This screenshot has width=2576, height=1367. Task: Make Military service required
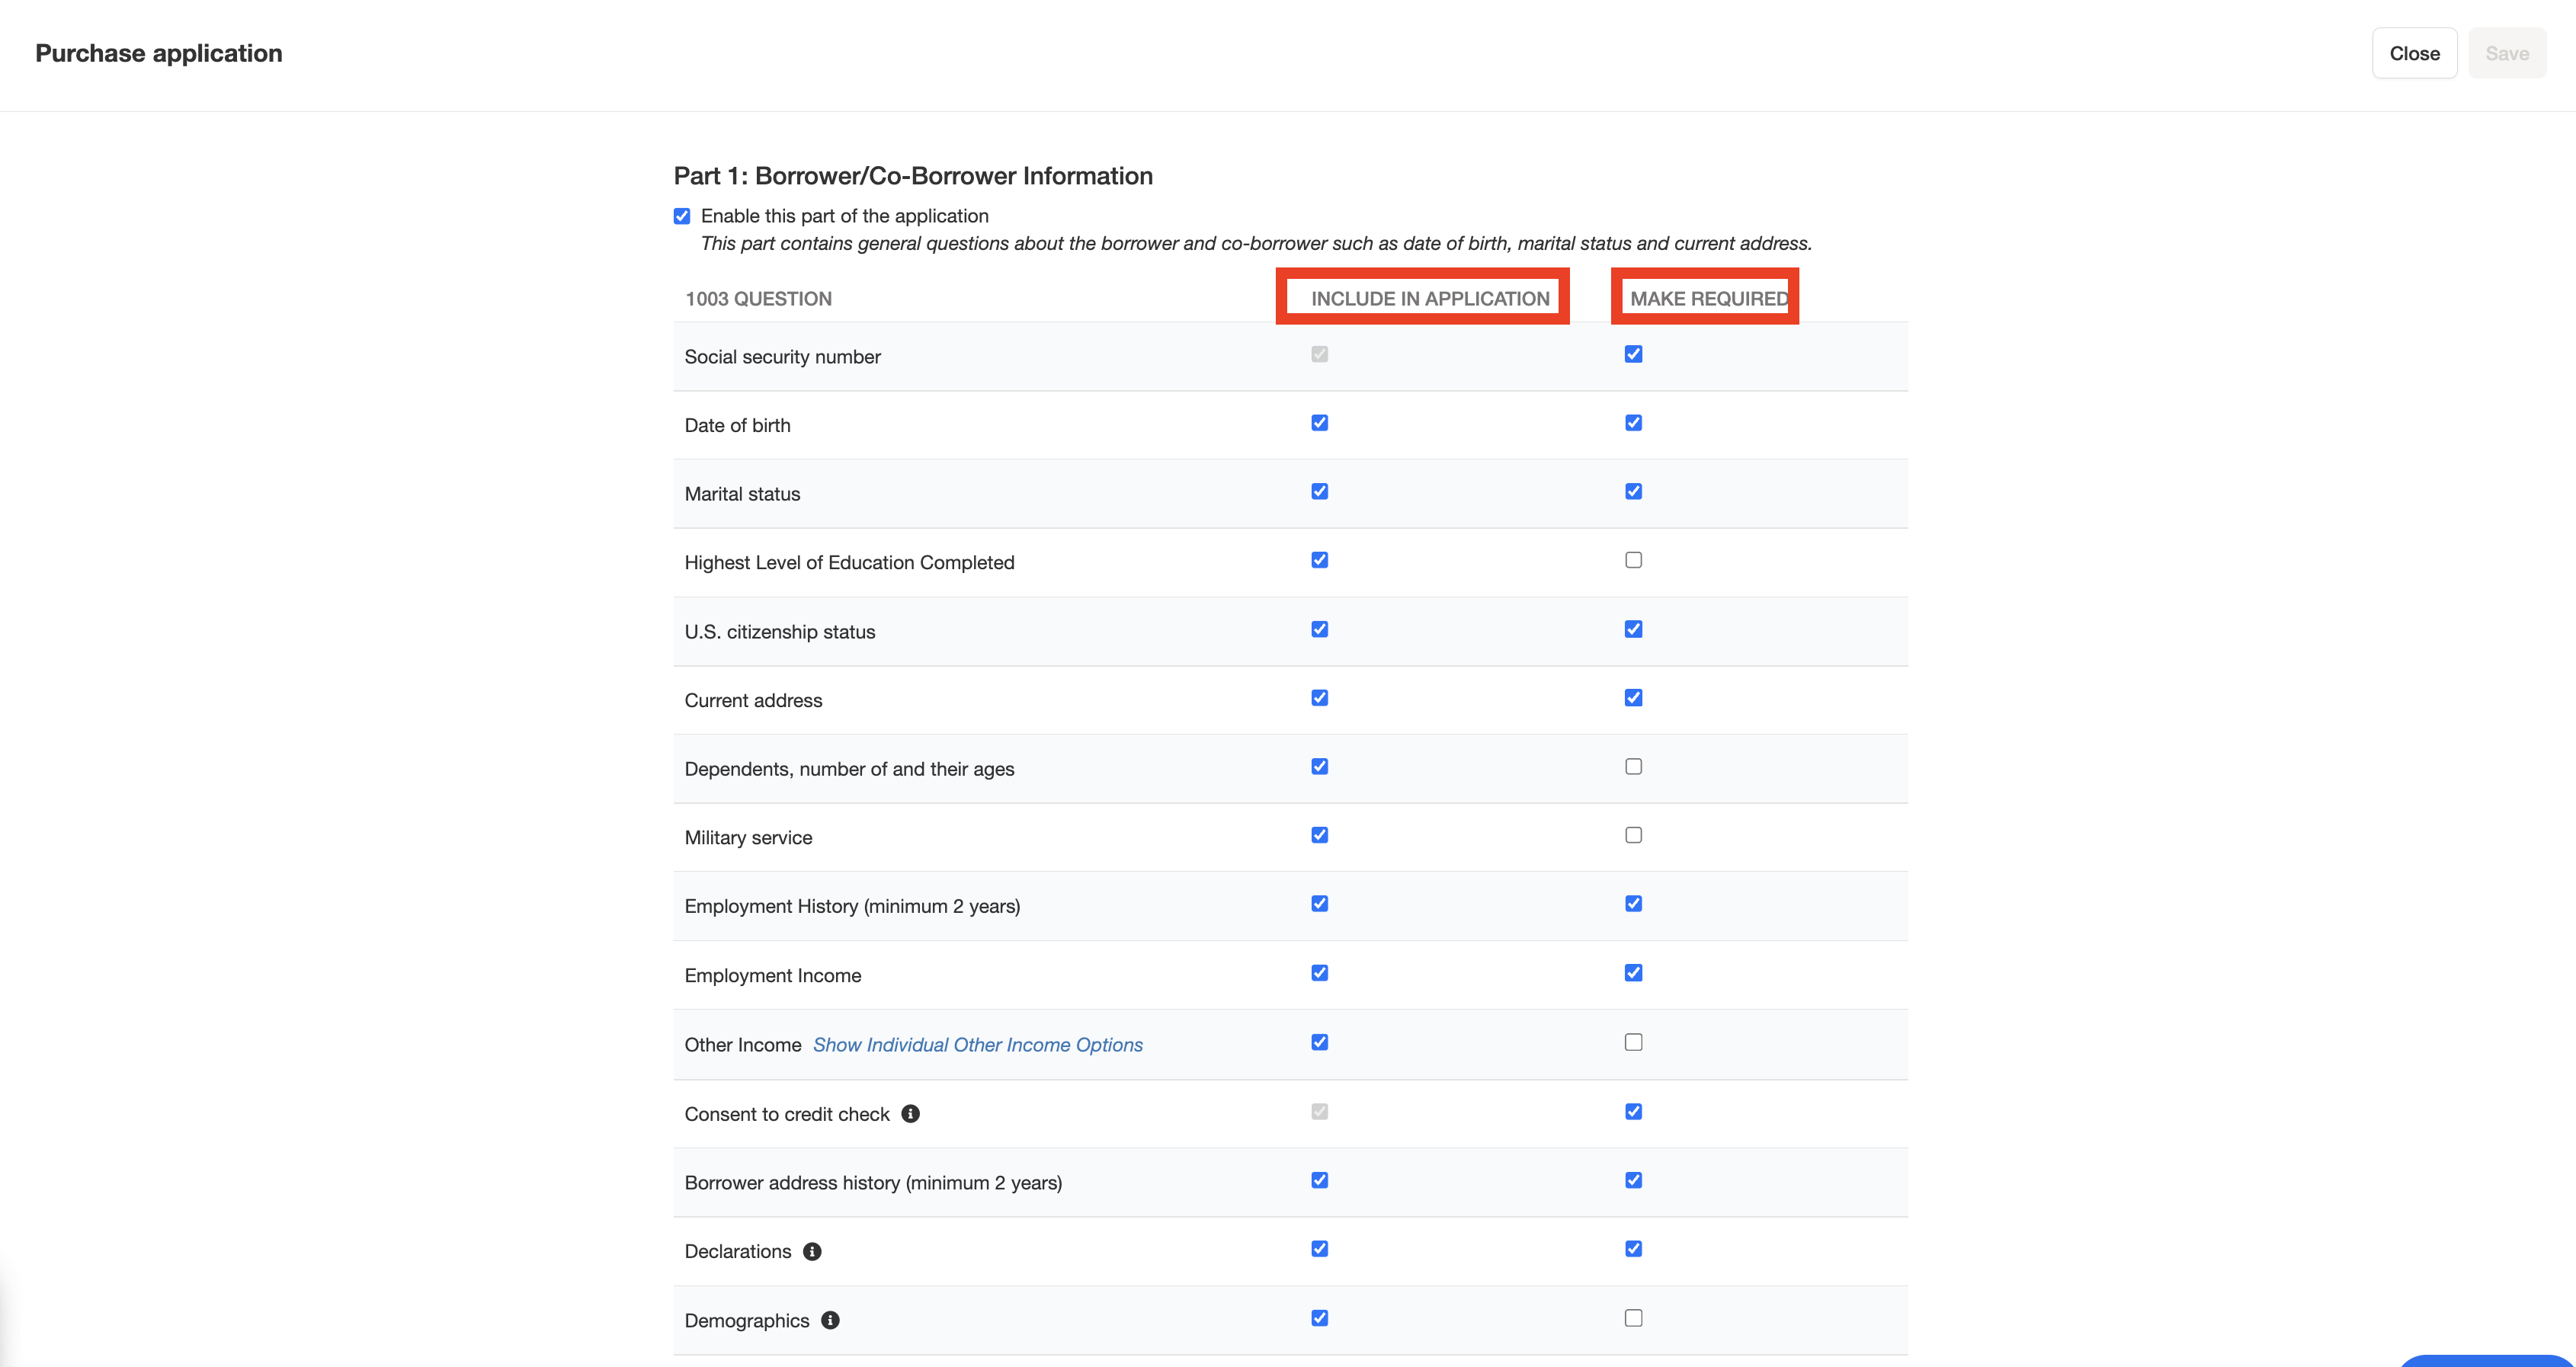[x=1633, y=835]
